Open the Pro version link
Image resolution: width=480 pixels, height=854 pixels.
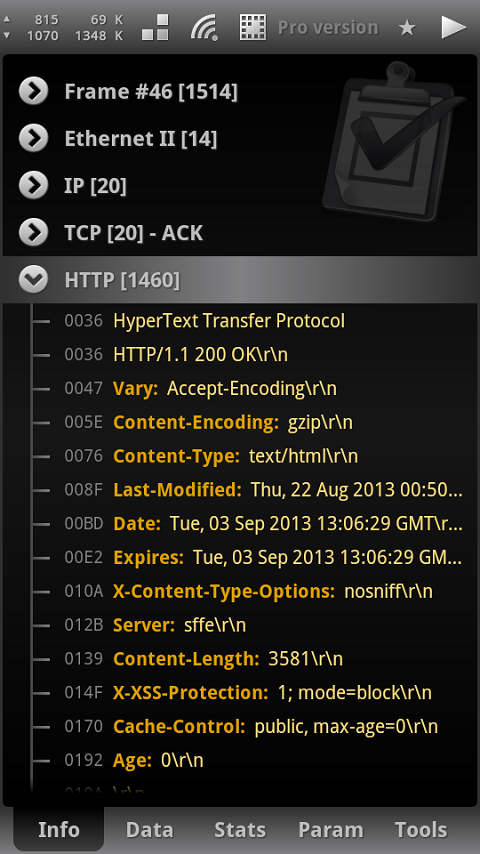pyautogui.click(x=327, y=27)
